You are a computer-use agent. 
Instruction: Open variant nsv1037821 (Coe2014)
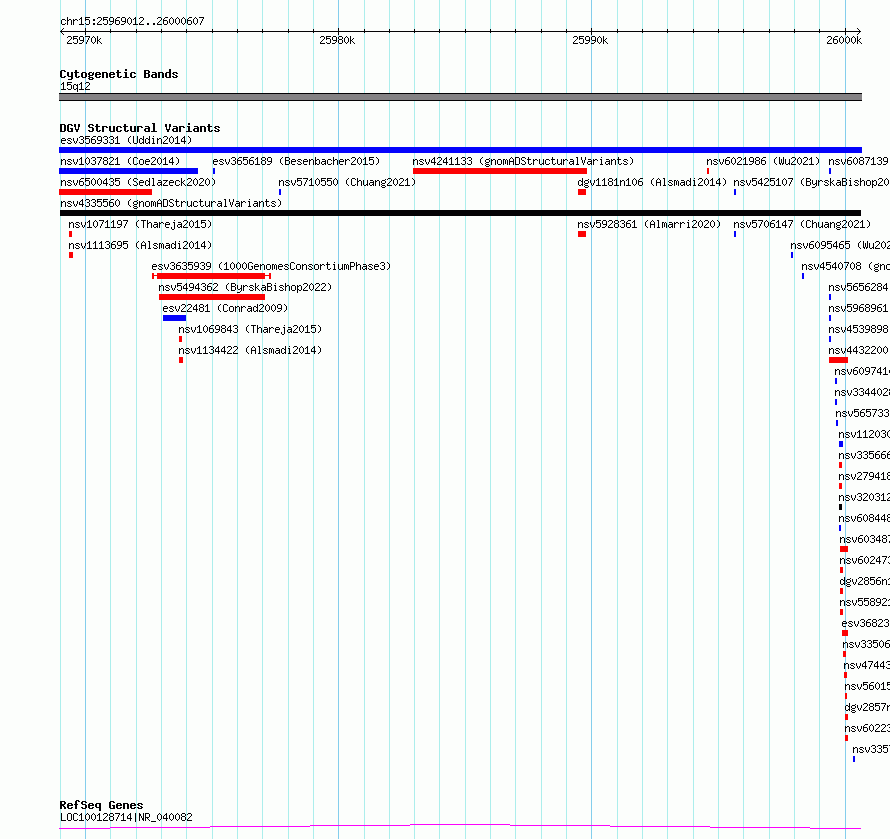coord(120,161)
